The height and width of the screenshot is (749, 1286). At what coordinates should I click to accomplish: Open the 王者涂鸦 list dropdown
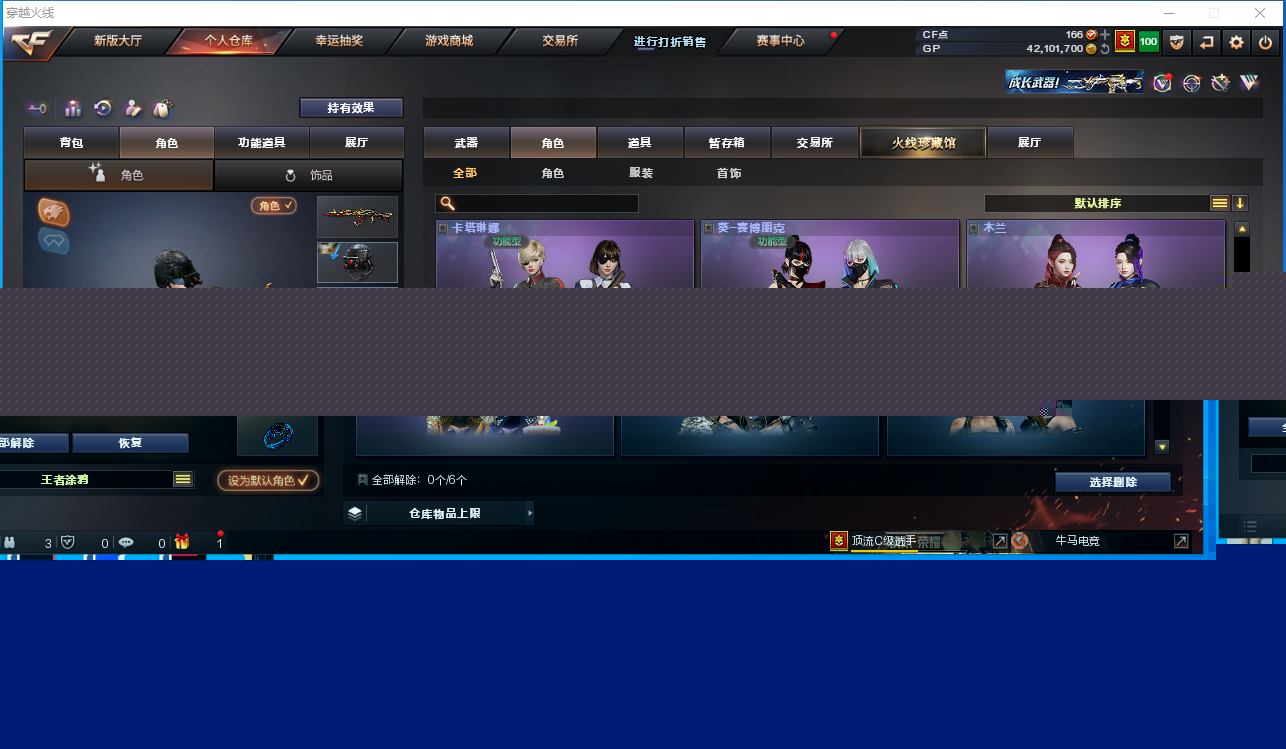tap(183, 480)
